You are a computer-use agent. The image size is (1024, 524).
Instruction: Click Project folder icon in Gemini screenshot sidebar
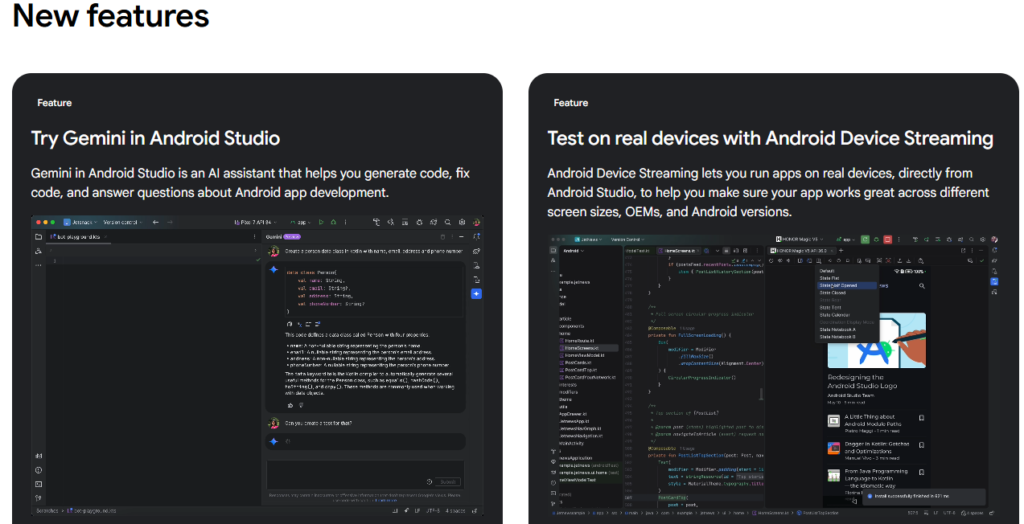pos(39,237)
